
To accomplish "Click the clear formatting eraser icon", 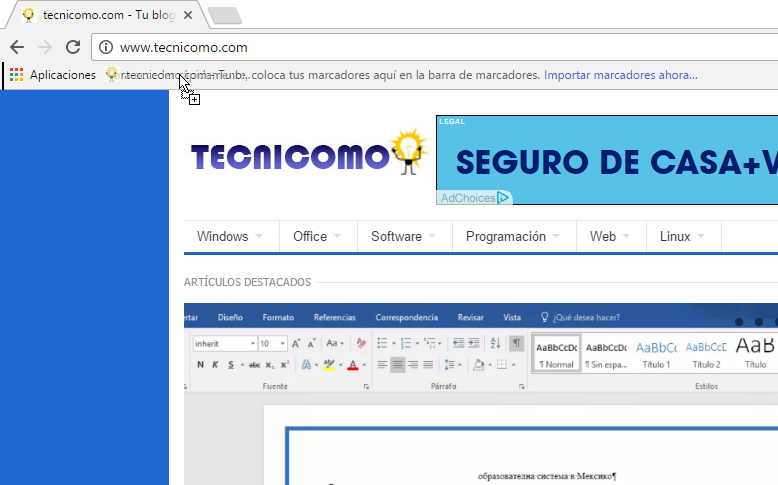I will click(361, 344).
